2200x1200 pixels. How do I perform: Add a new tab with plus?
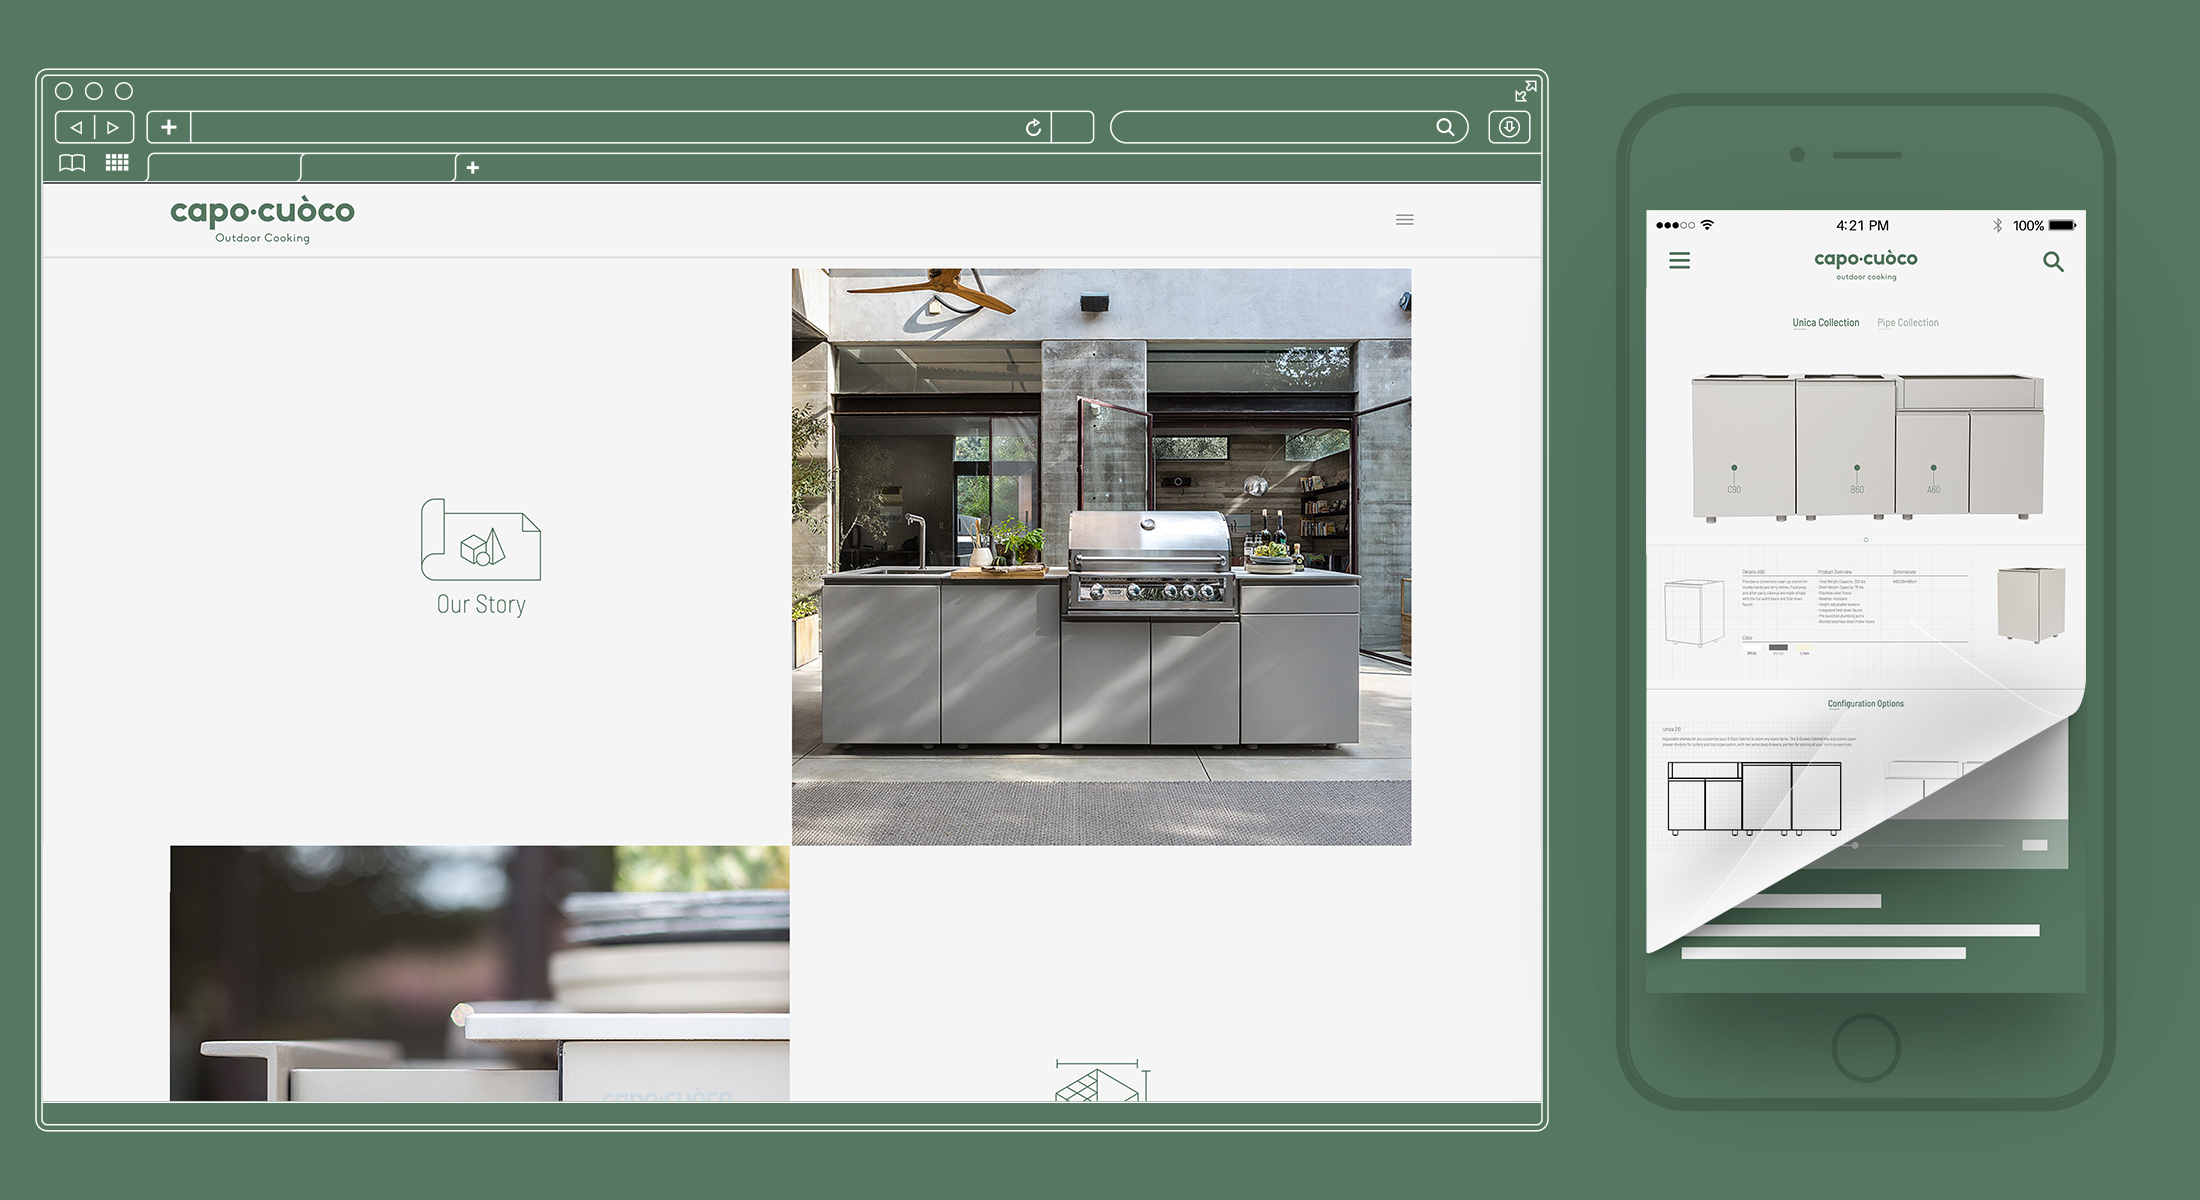(473, 168)
